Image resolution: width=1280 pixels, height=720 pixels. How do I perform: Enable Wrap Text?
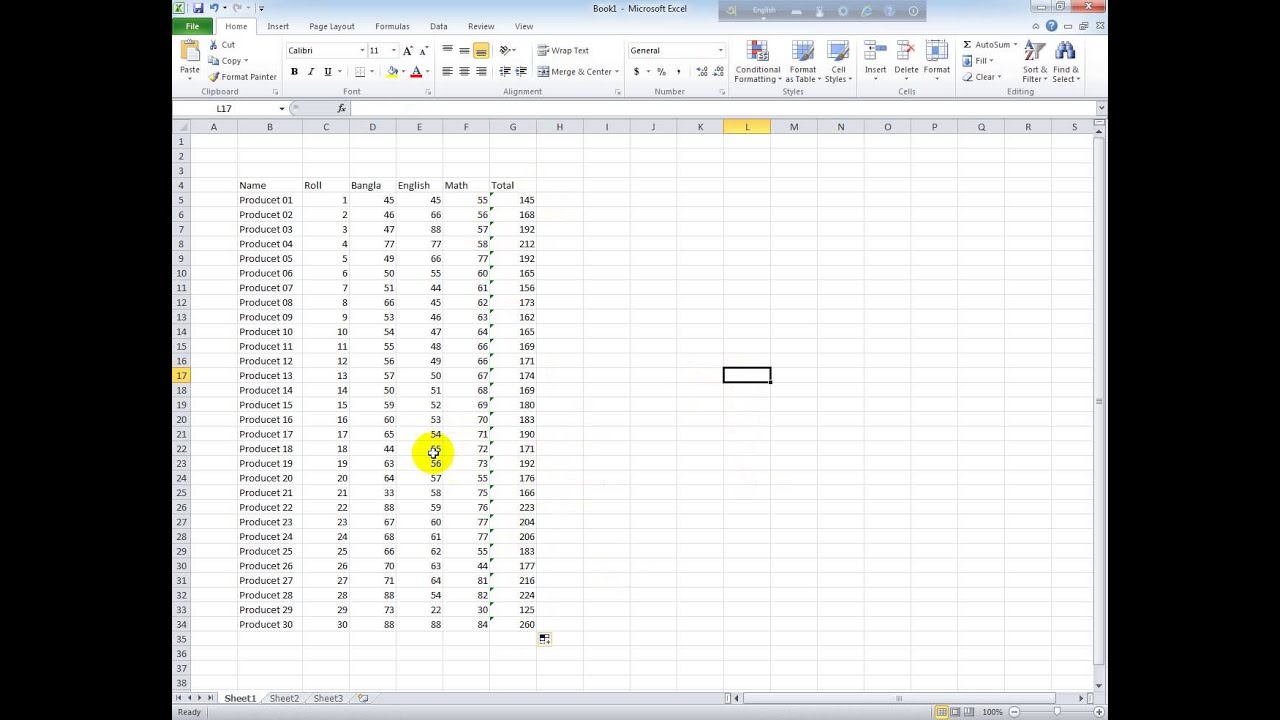(x=563, y=50)
